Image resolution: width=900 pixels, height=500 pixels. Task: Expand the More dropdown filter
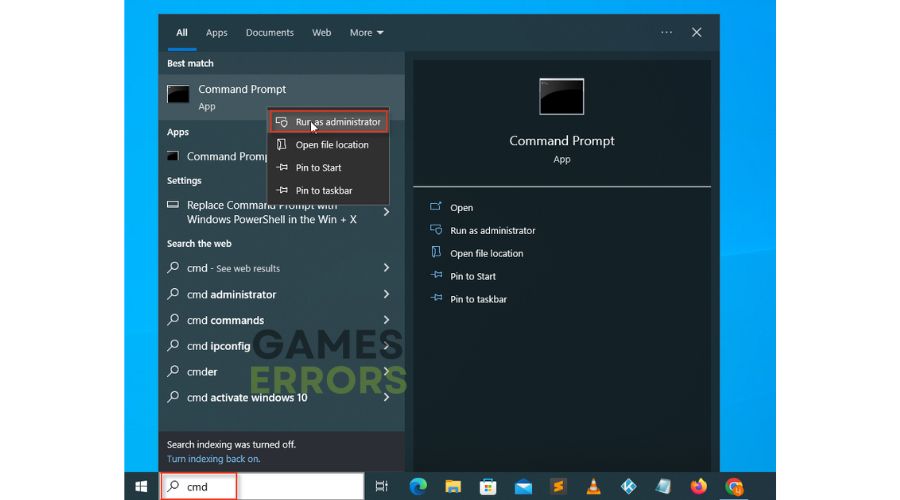(366, 33)
